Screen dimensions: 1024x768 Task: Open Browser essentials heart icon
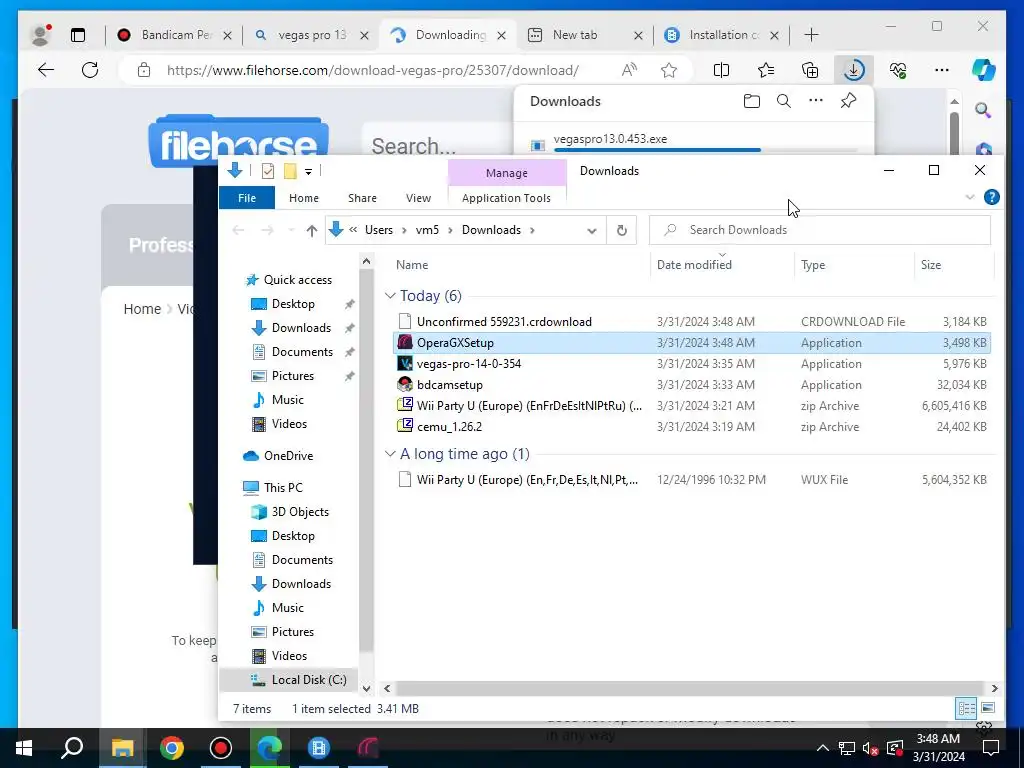pyautogui.click(x=898, y=70)
